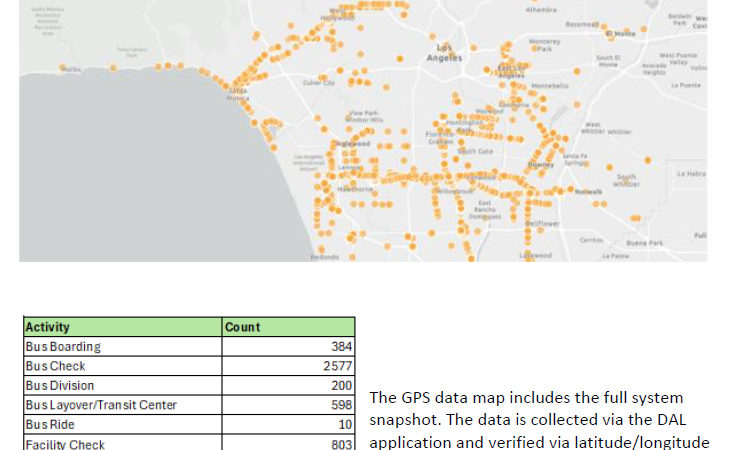This screenshot has height=450, width=740.
Task: Click the Los Angeles map label
Action: tap(444, 53)
